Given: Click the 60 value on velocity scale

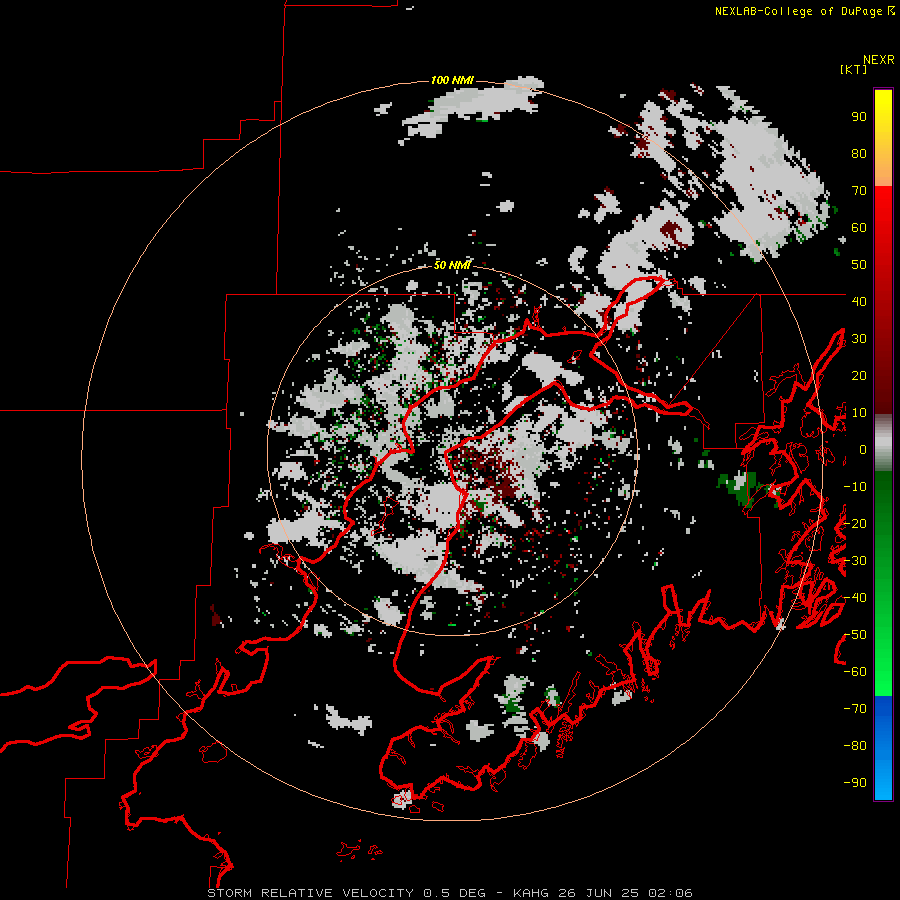Looking at the screenshot, I should tap(859, 227).
